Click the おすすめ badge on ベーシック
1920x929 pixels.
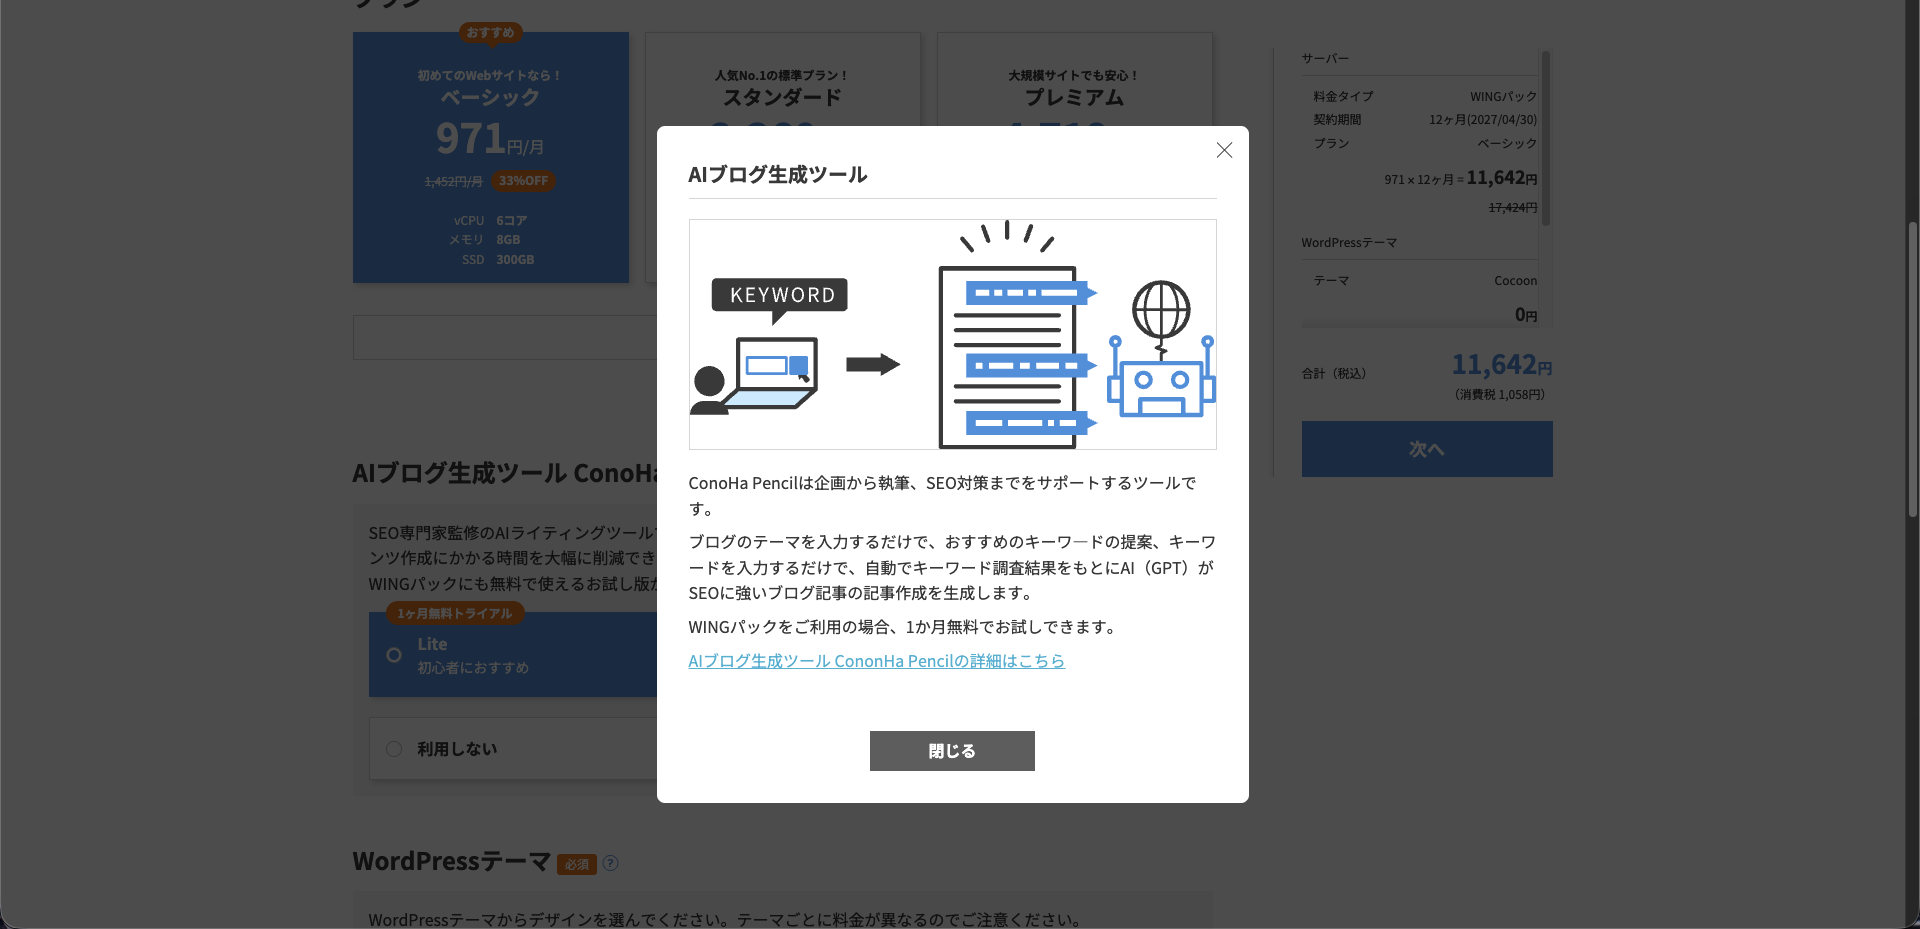[491, 32]
